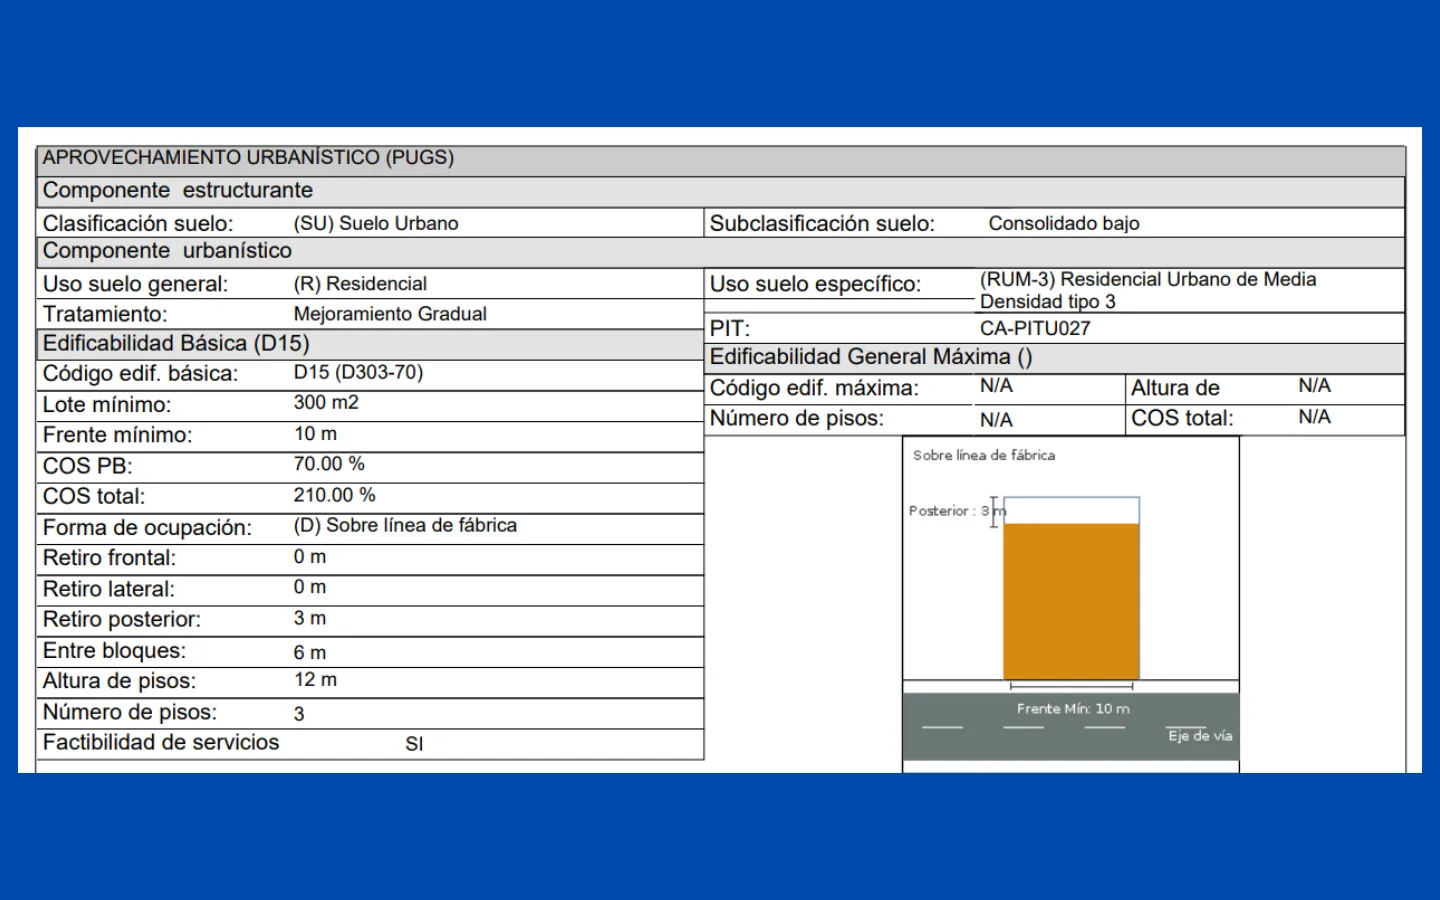The width and height of the screenshot is (1440, 900).
Task: Select the '210.00 %' COS total value
Action: click(x=334, y=495)
